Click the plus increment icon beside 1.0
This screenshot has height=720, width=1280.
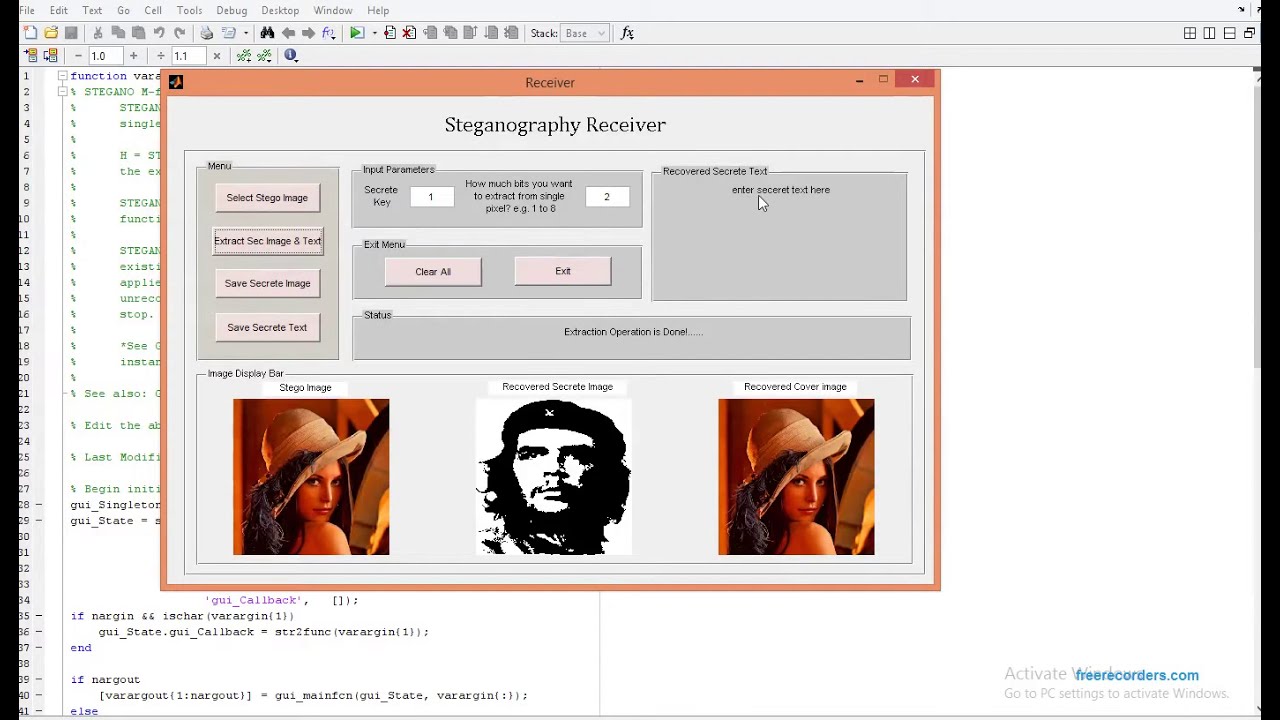[x=133, y=56]
